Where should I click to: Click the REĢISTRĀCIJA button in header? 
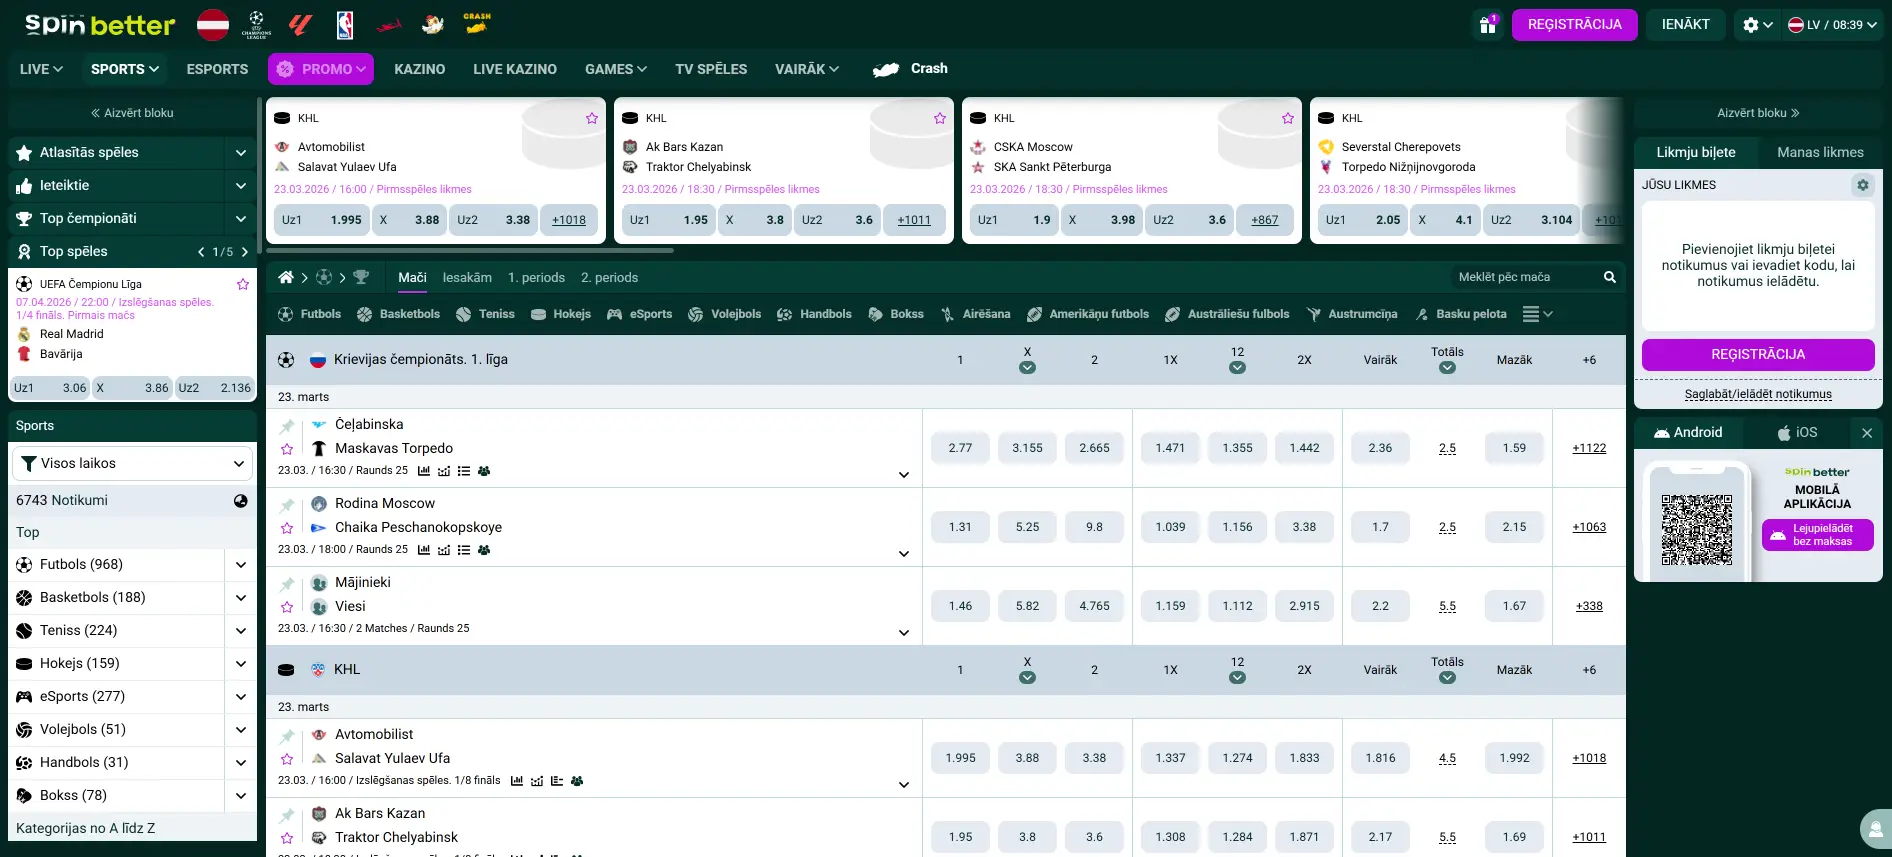(1574, 25)
